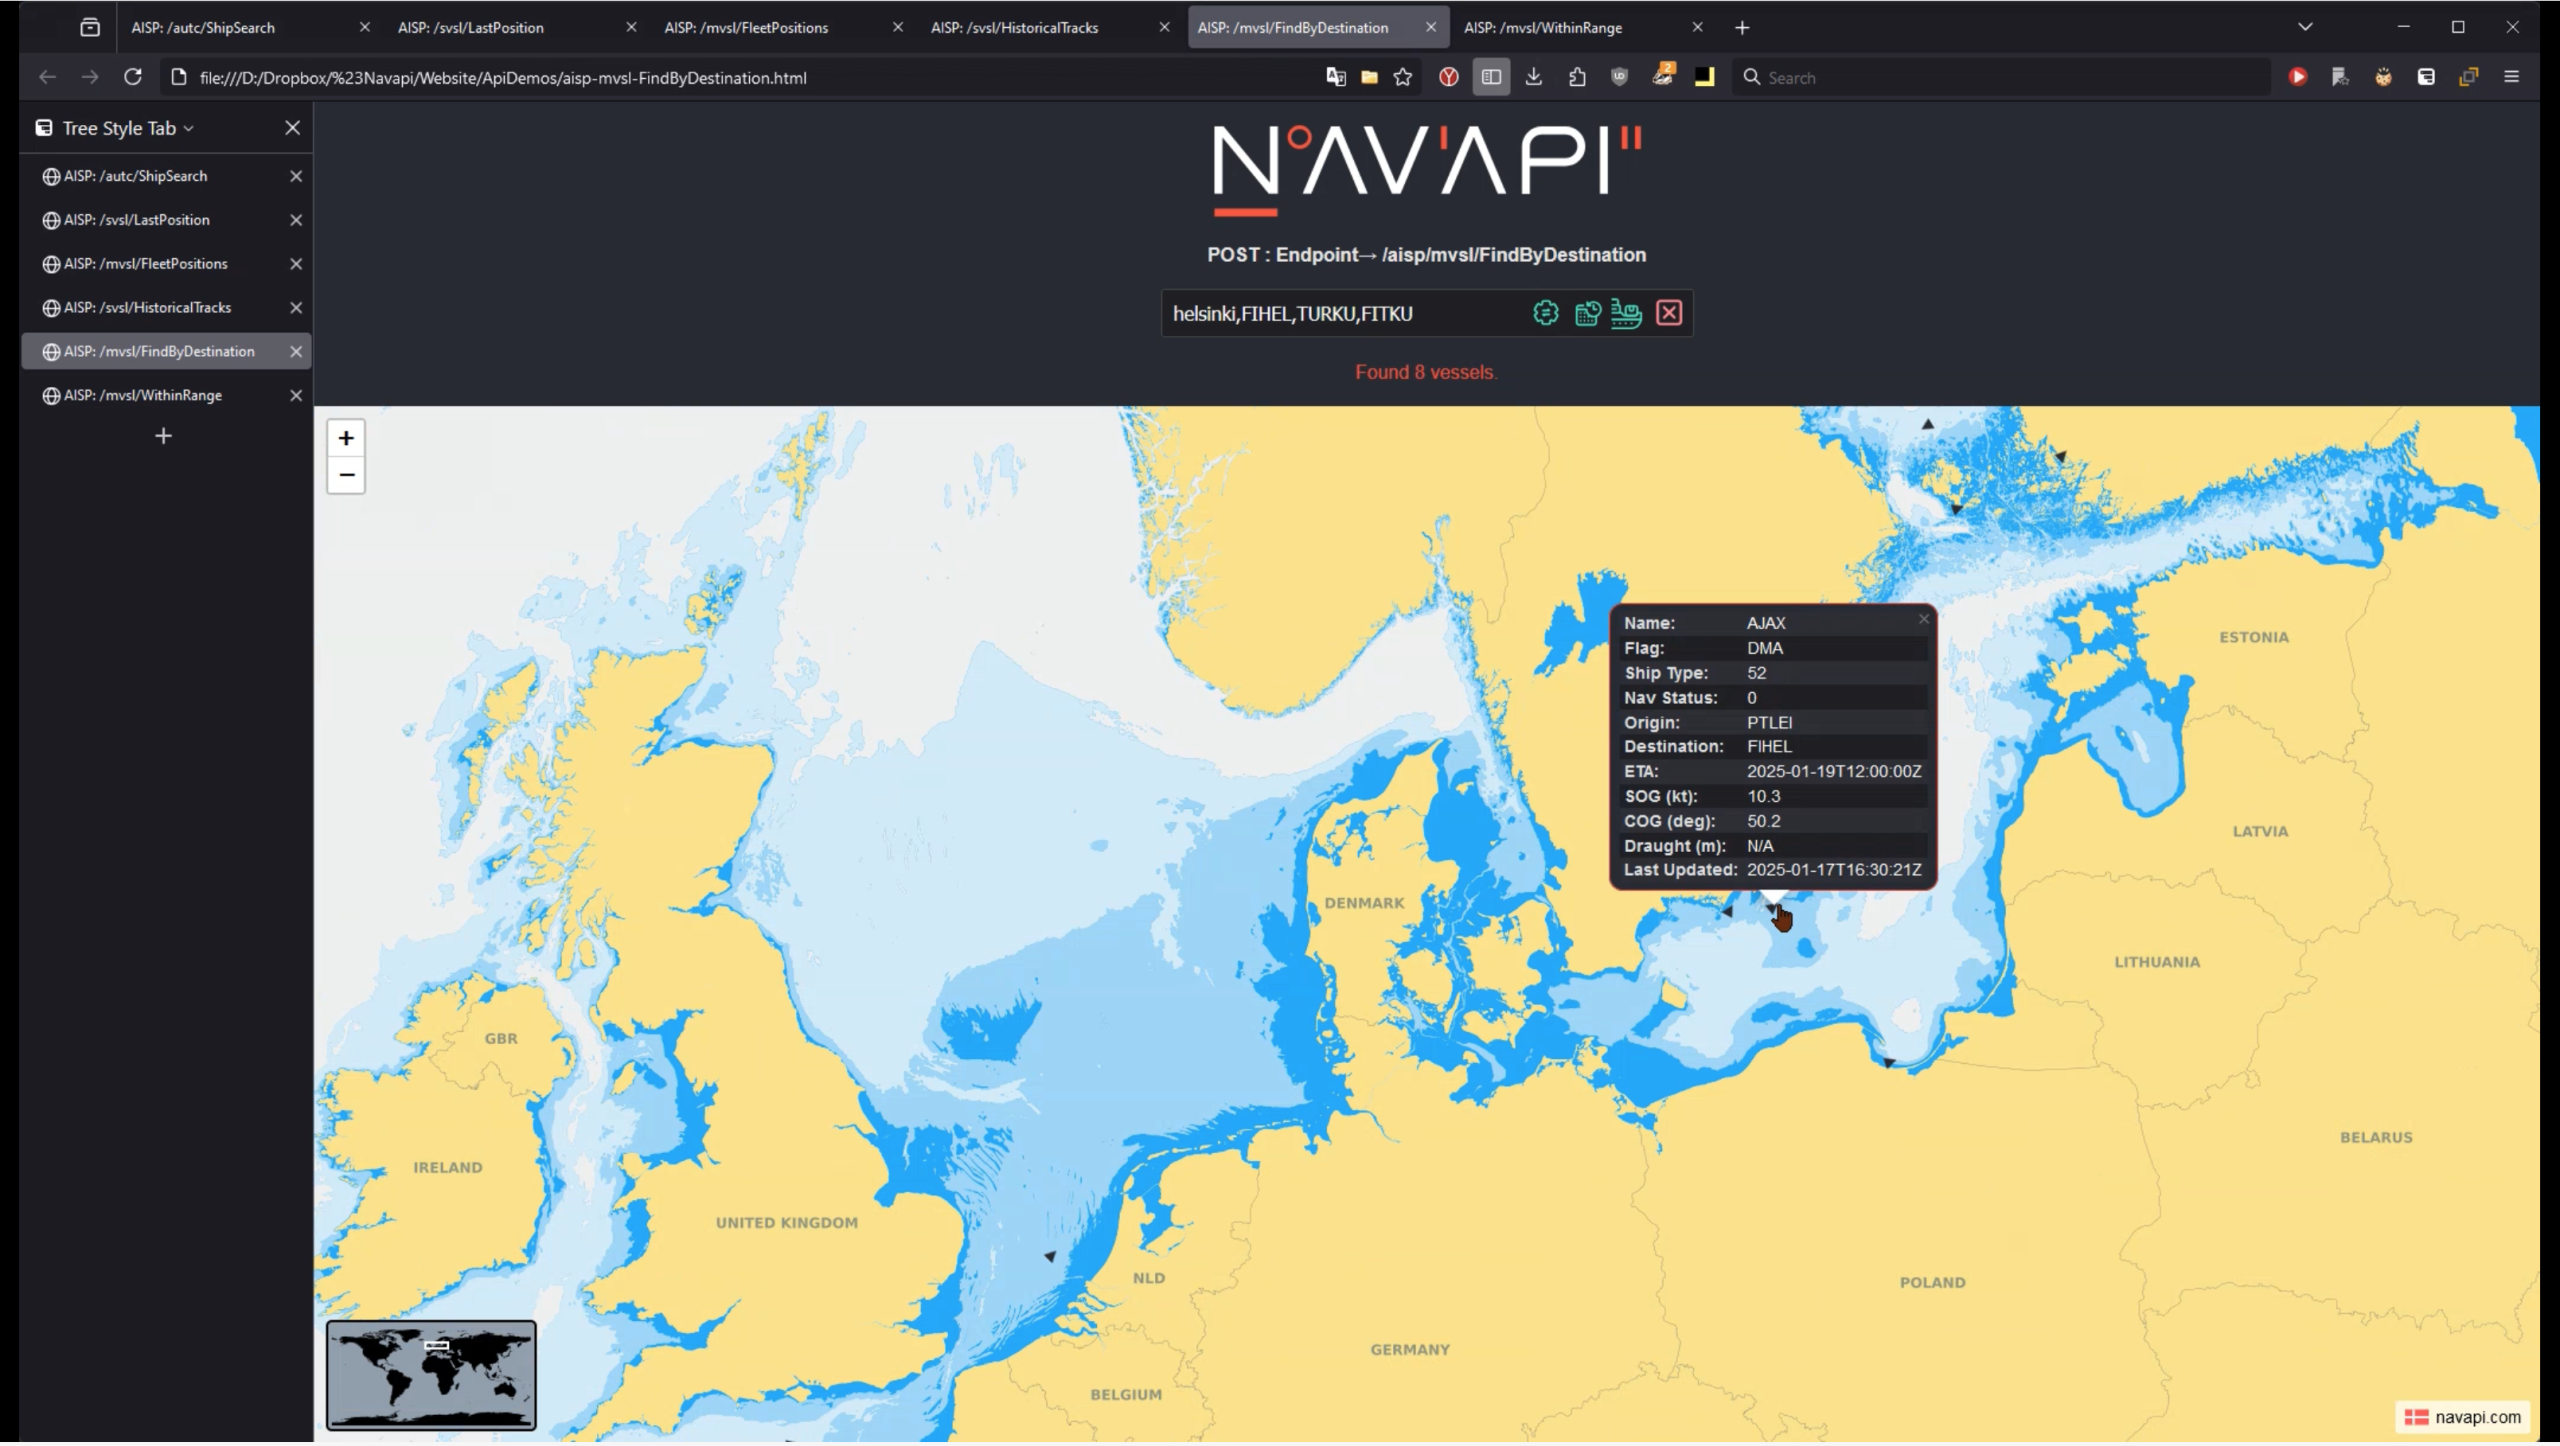Open the uBlock Origin shield extension
Screen dimensions: 2560x1446
tap(1619, 77)
